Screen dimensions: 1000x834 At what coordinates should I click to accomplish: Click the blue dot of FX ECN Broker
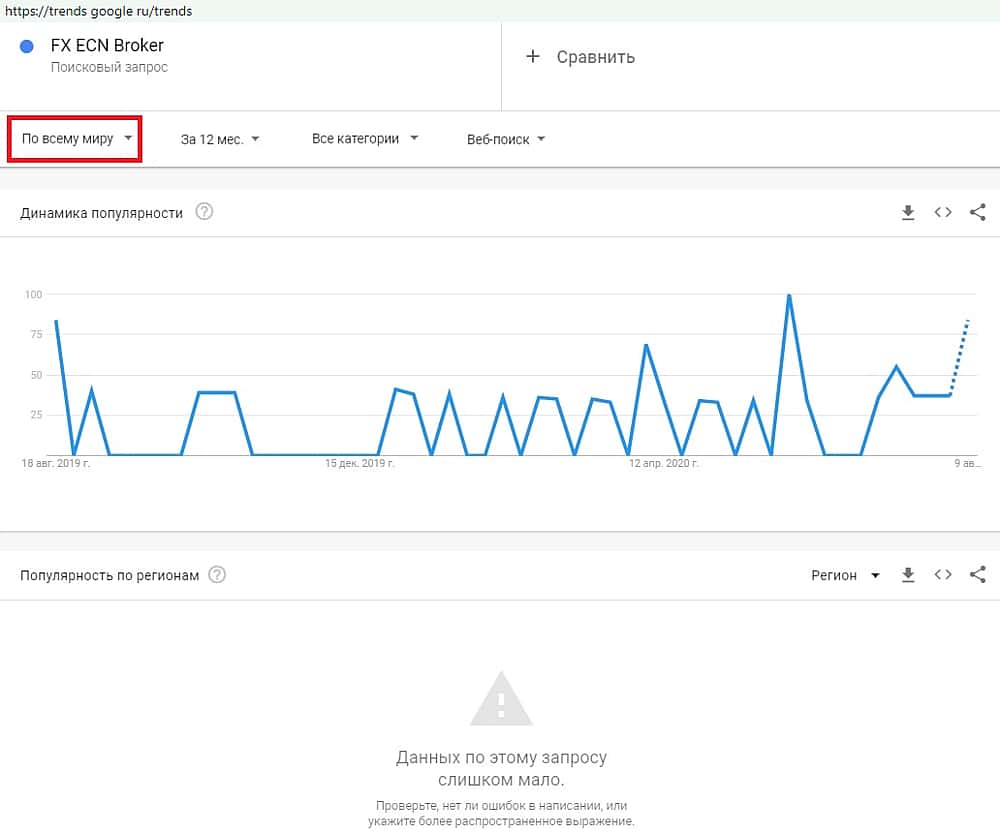(27, 47)
